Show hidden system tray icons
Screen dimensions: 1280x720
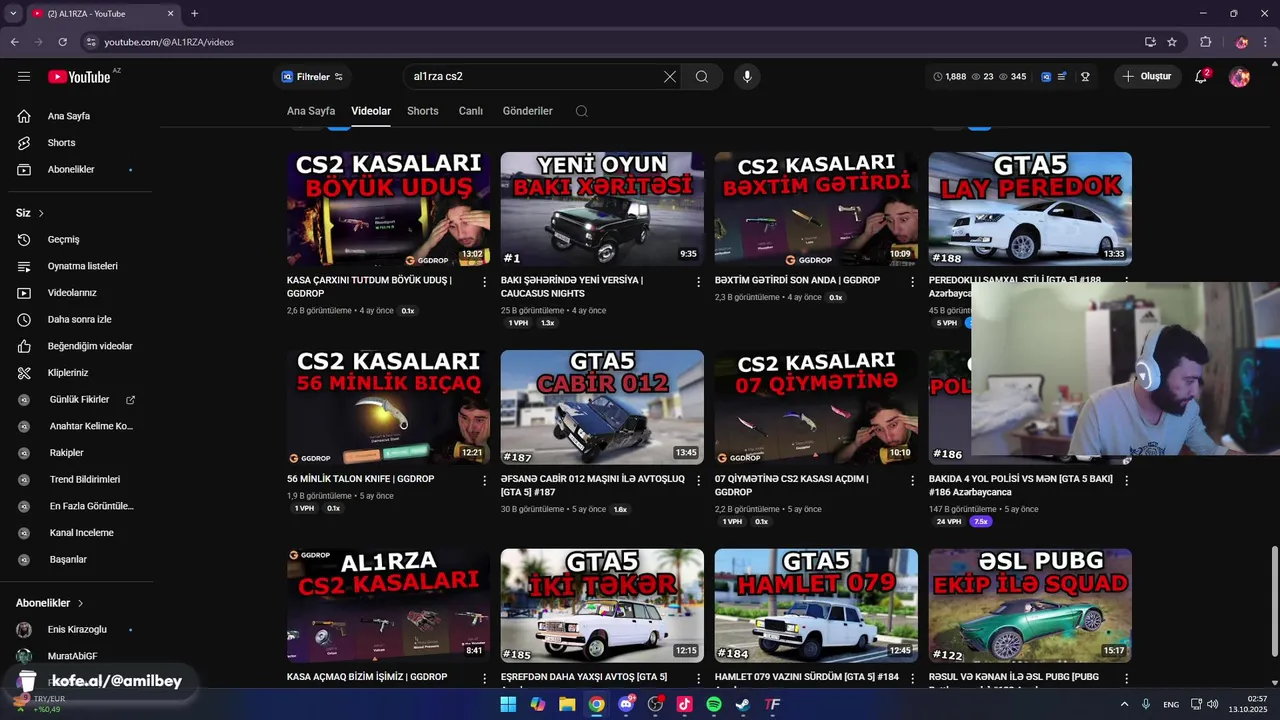click(x=1124, y=704)
